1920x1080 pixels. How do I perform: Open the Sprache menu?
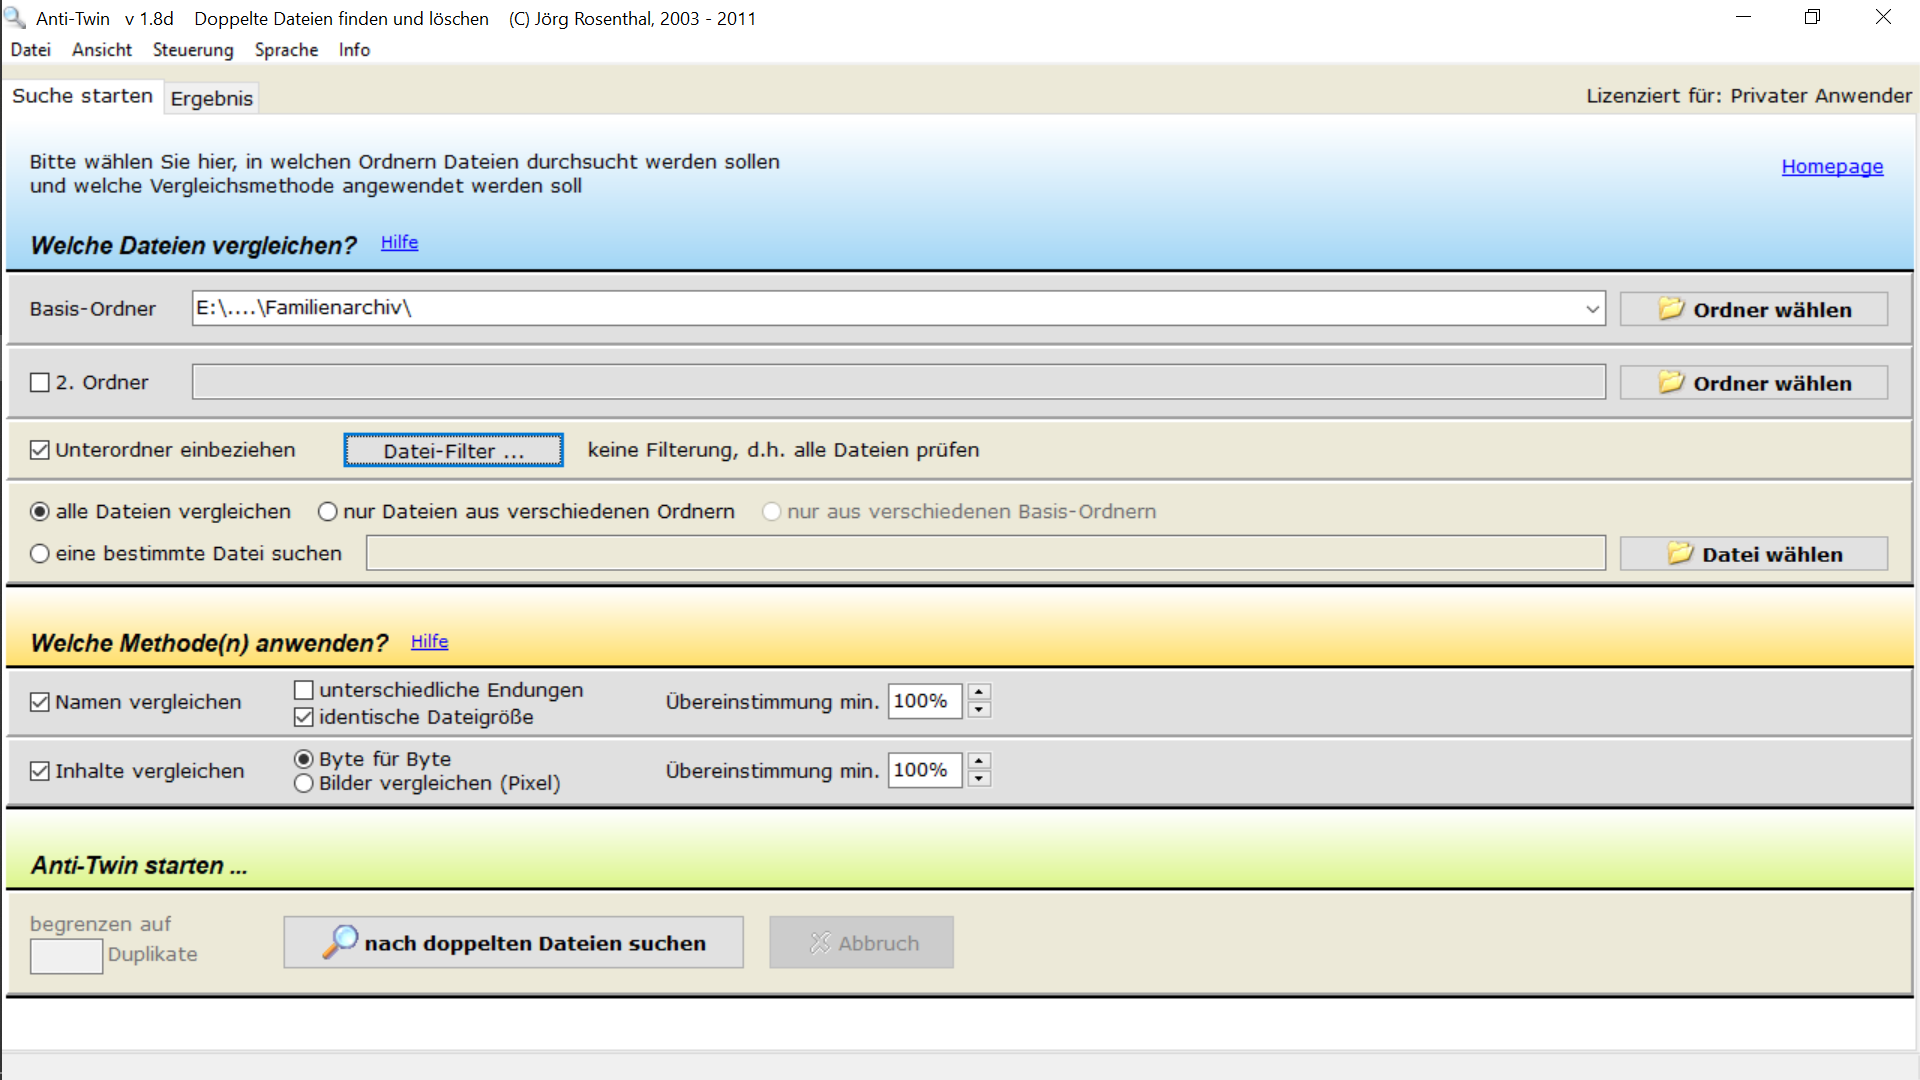tap(286, 50)
